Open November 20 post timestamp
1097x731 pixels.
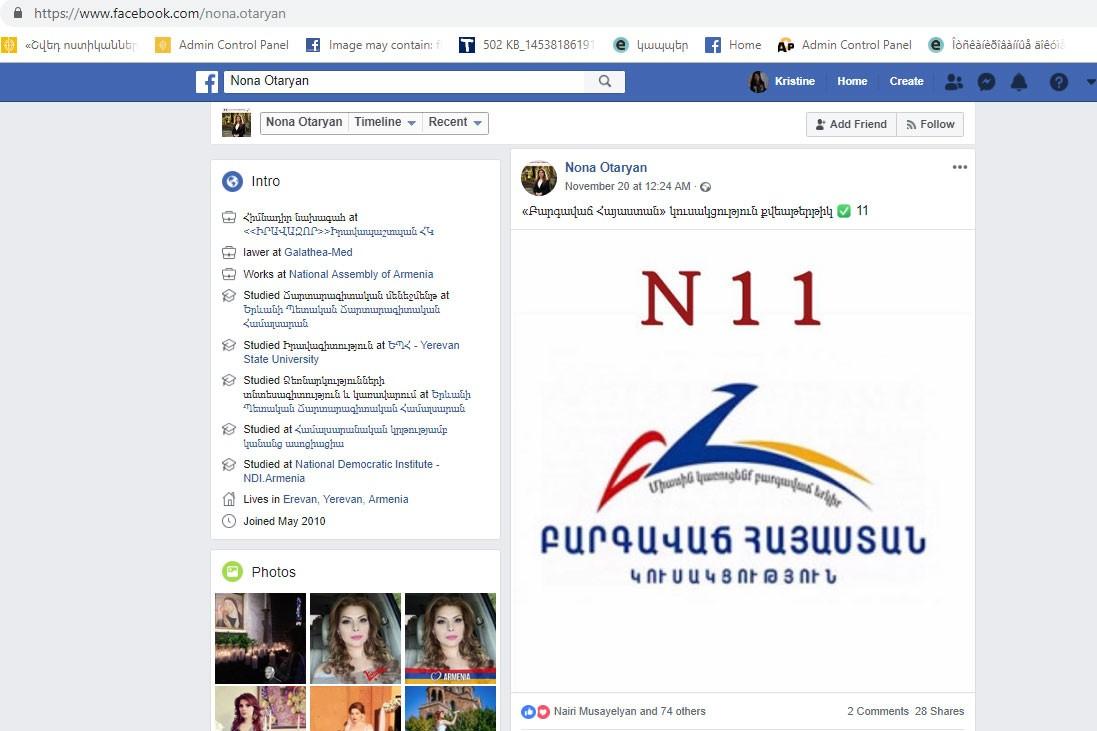pyautogui.click(x=628, y=186)
